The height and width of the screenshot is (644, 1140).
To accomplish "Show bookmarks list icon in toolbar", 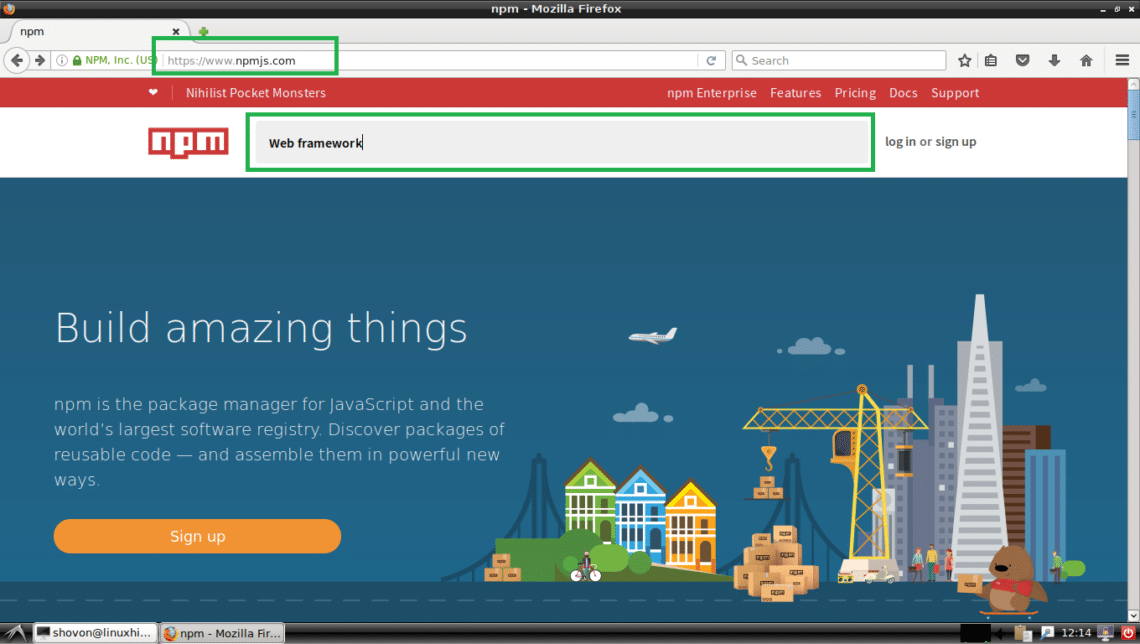I will pos(991,60).
